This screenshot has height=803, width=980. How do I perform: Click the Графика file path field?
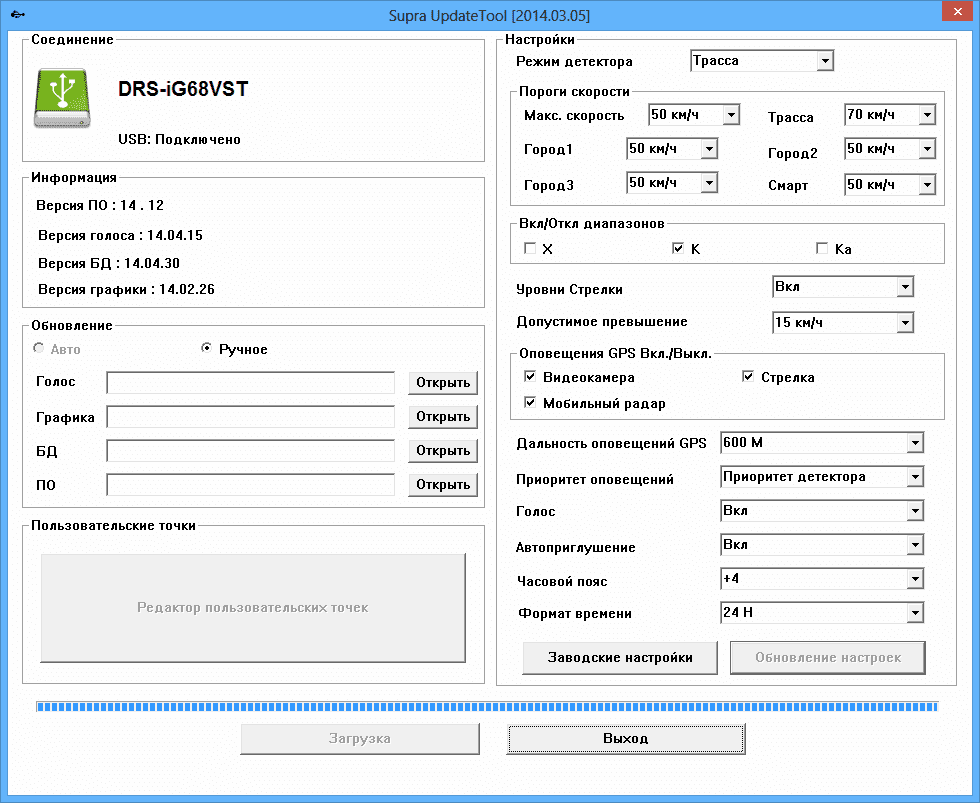(251, 416)
